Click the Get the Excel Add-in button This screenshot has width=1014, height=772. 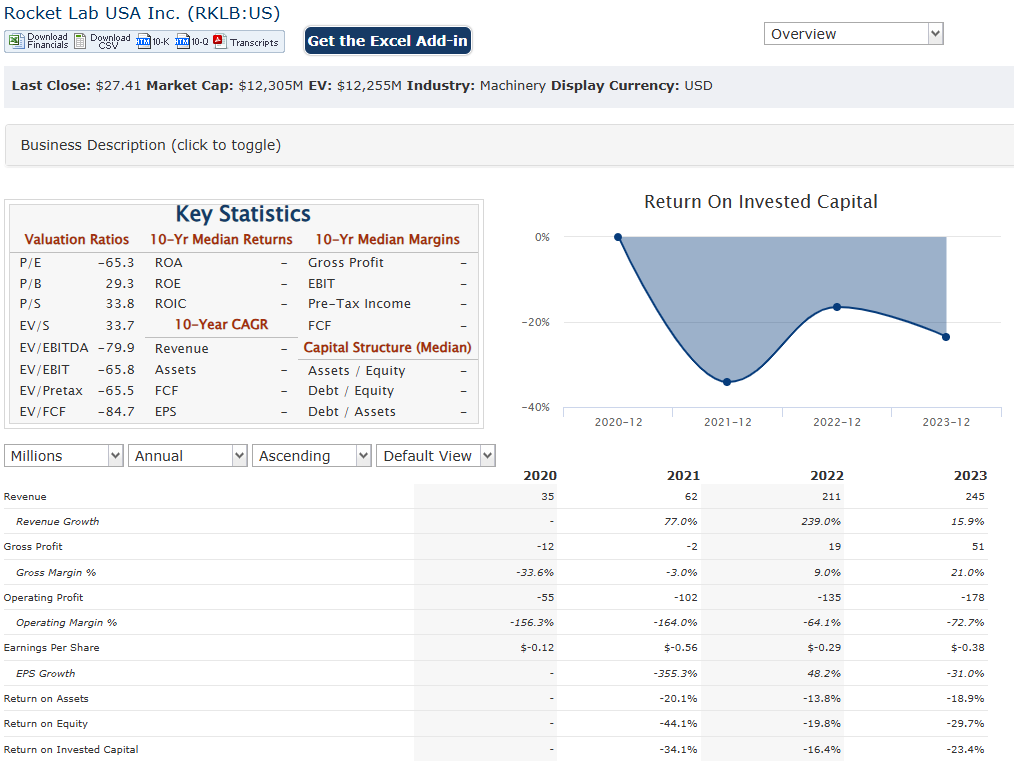[387, 41]
